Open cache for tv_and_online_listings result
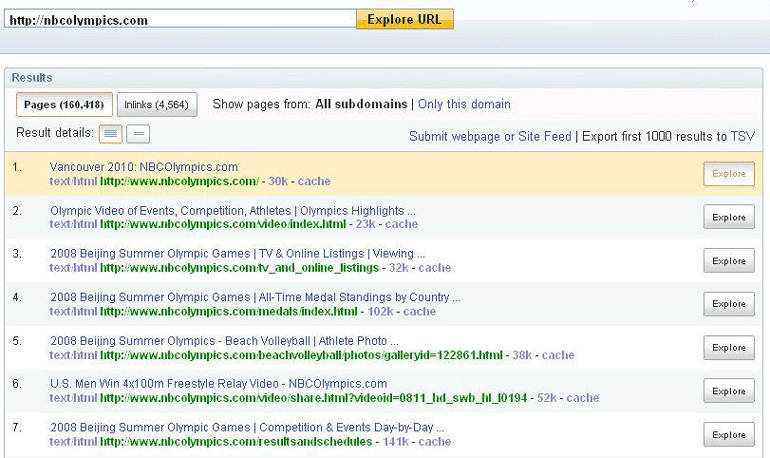 tap(435, 268)
